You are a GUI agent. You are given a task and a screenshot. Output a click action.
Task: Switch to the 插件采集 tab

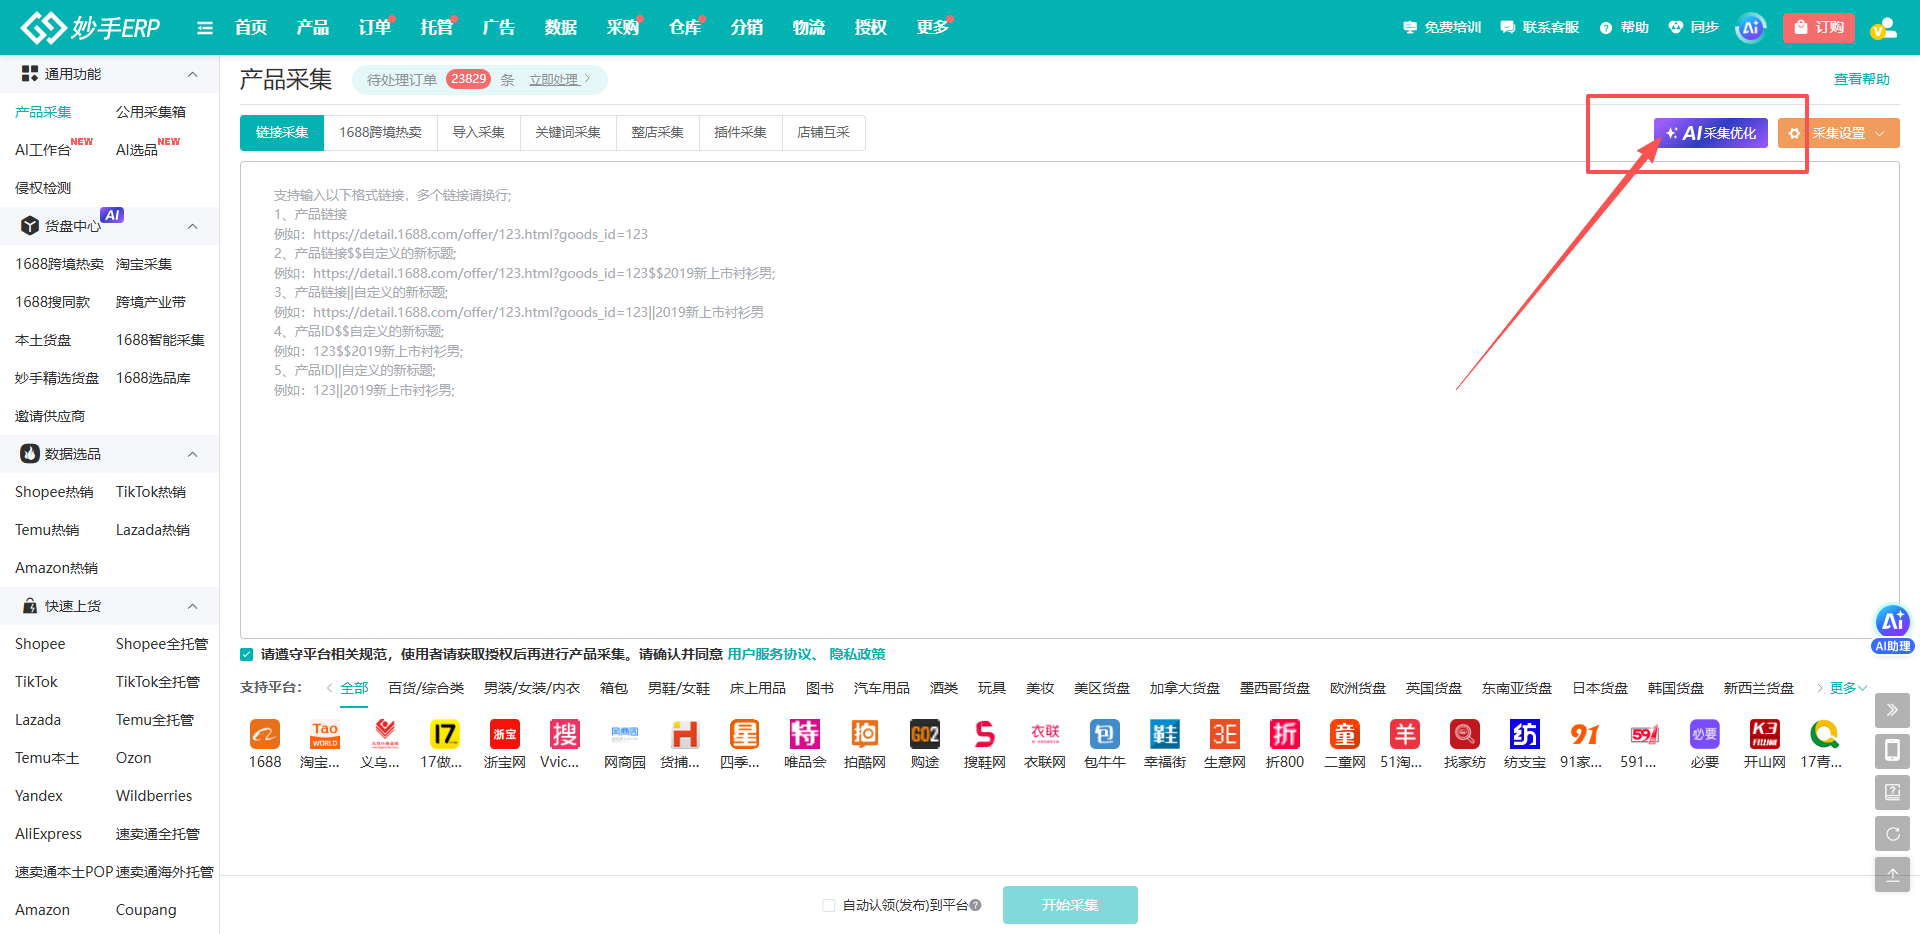click(x=740, y=133)
